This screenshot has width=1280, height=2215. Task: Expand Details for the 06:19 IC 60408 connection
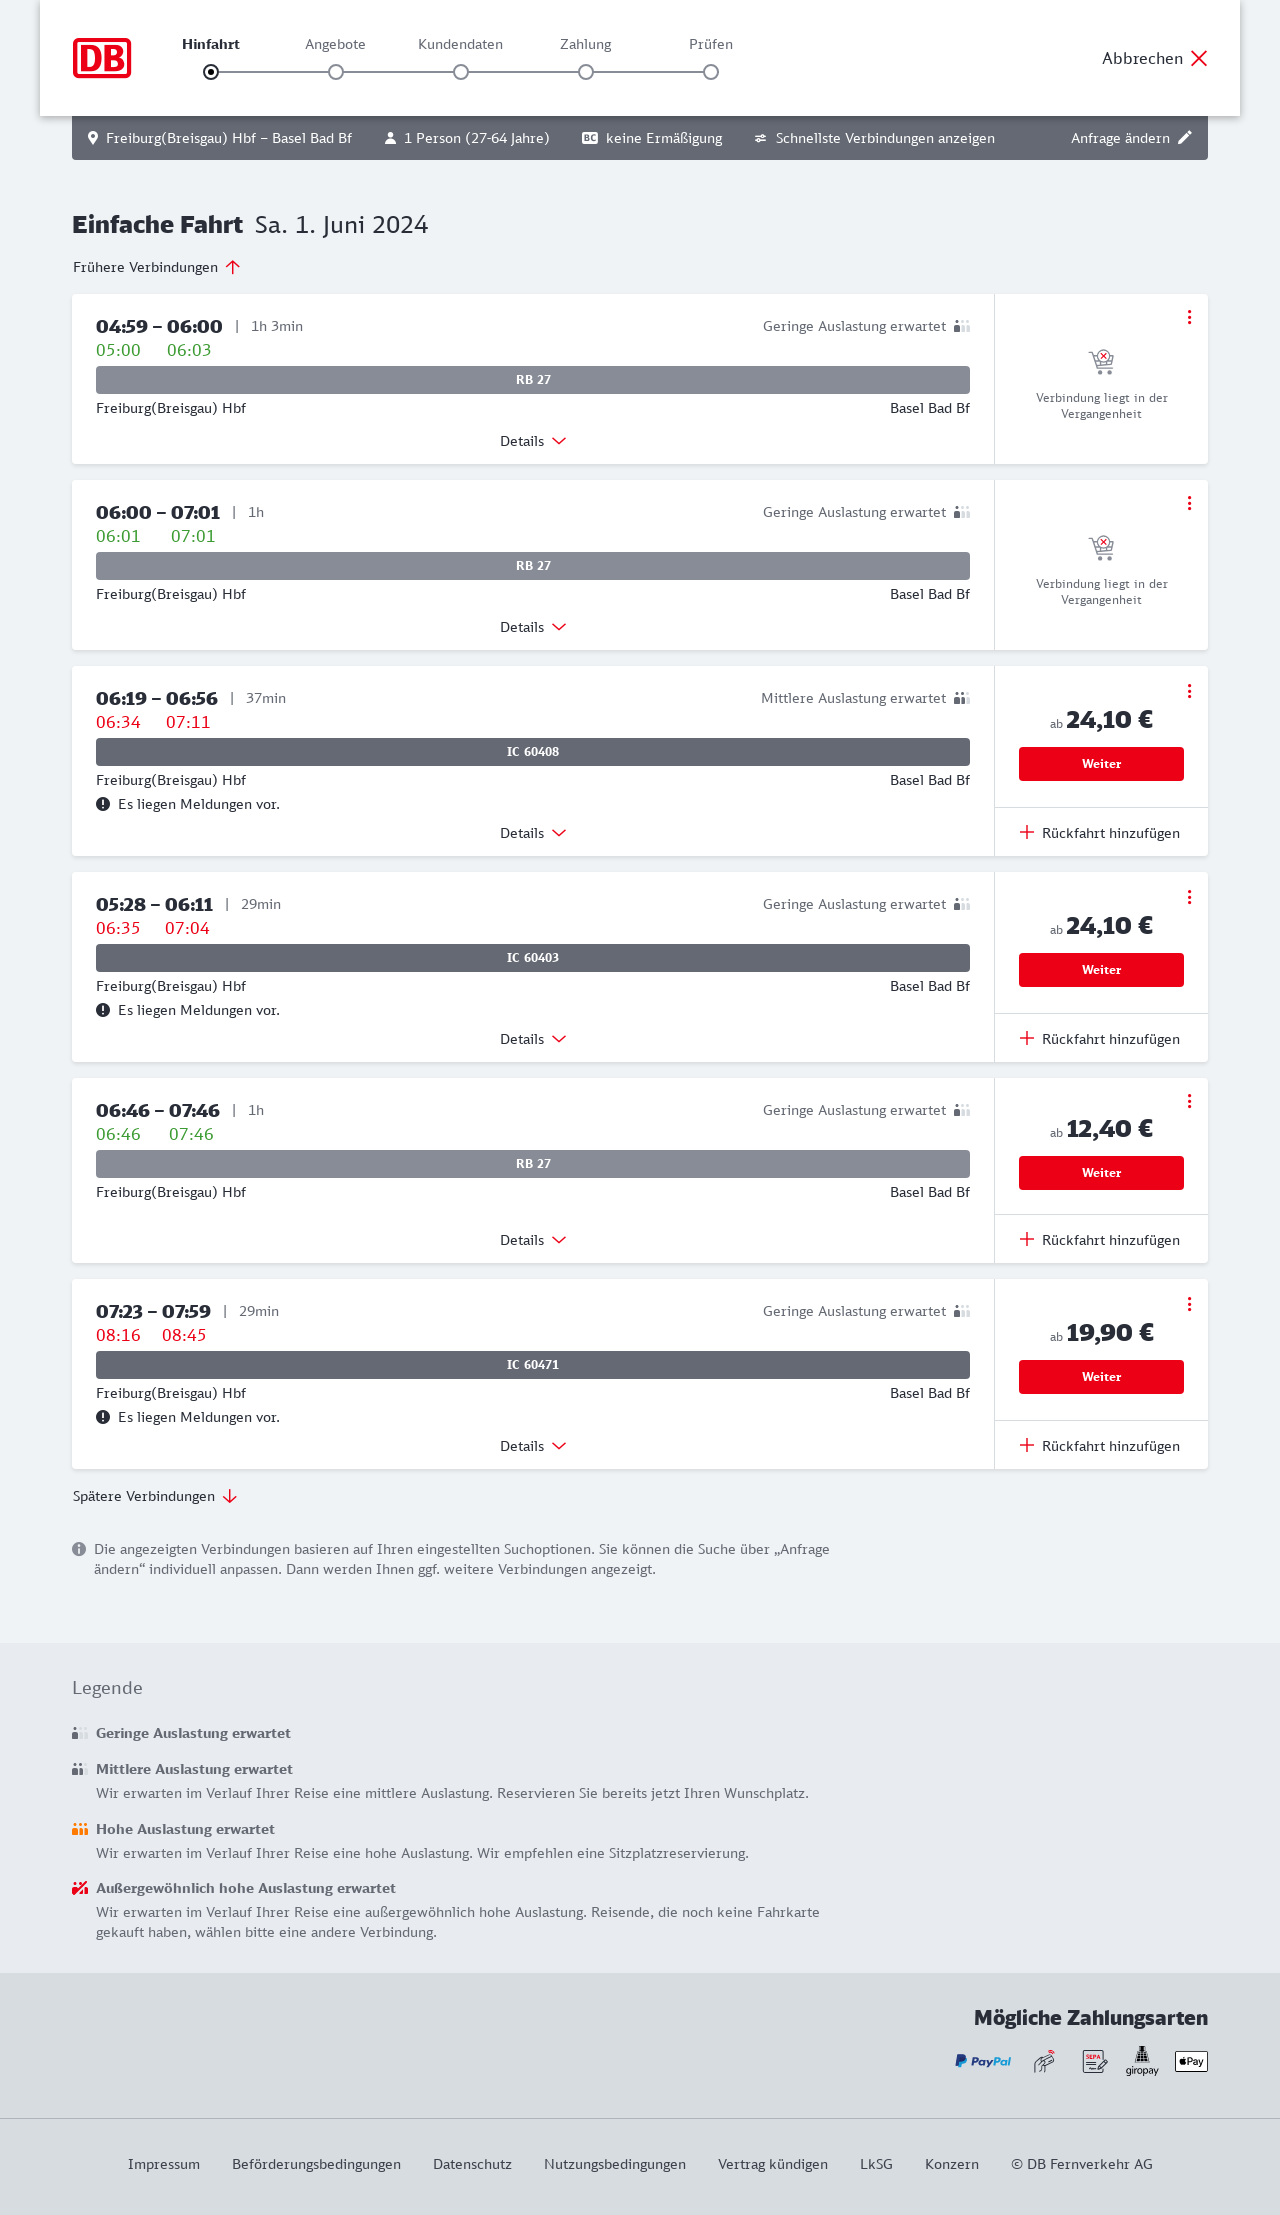point(533,833)
